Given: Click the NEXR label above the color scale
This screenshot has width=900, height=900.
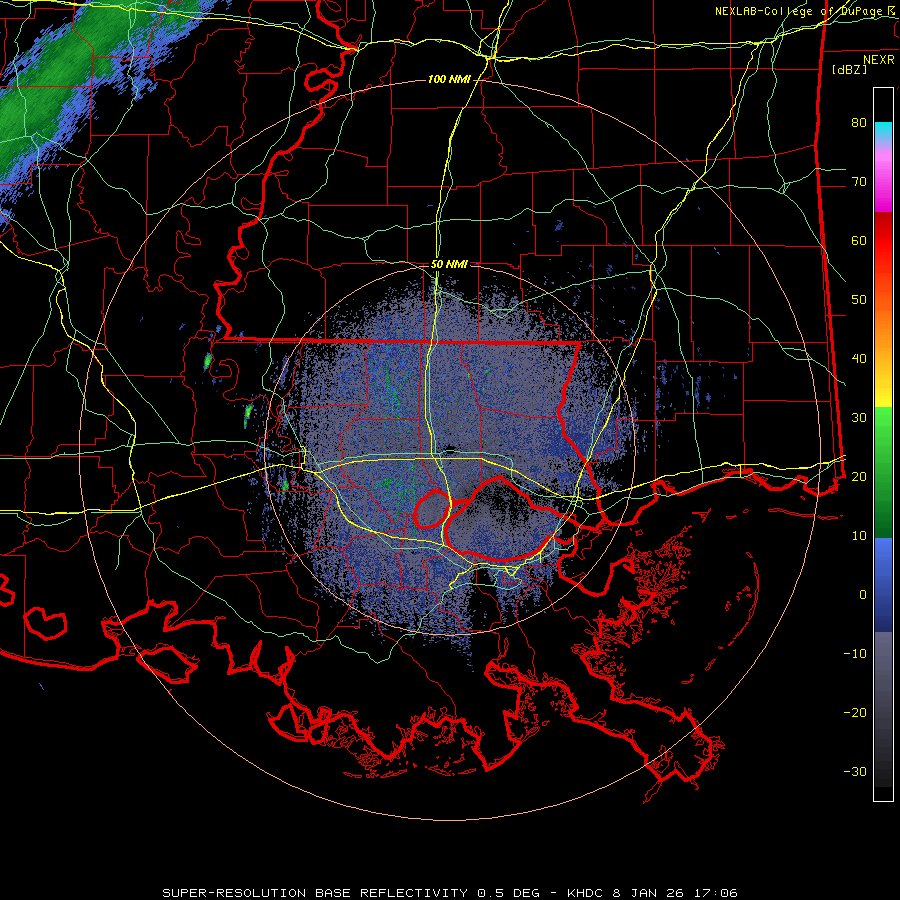Looking at the screenshot, I should click(879, 60).
